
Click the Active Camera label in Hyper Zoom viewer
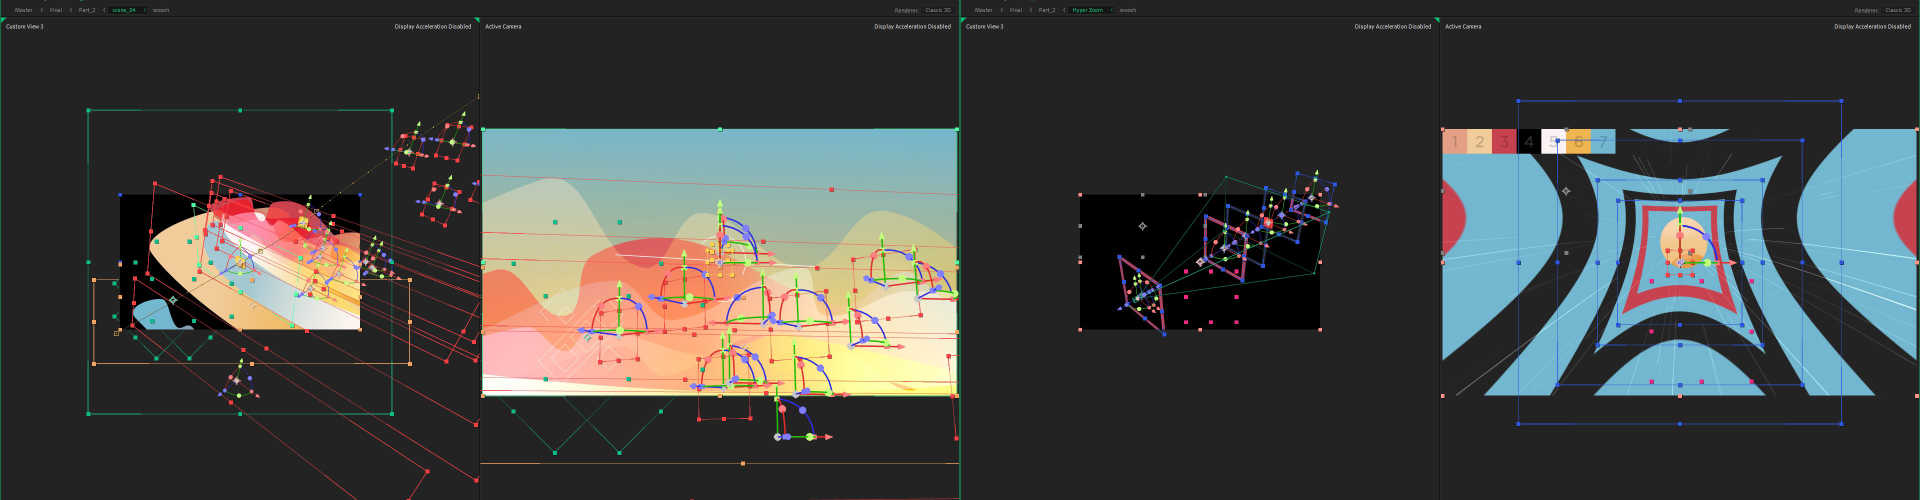(1463, 27)
